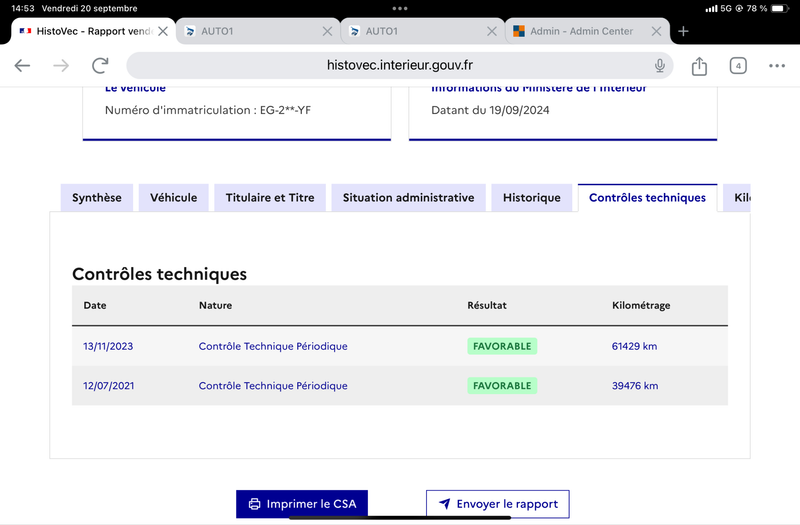Click the Numéro d'immatriculation EG-2**-YF text
Screen dimensions: 800x525
click(208, 110)
